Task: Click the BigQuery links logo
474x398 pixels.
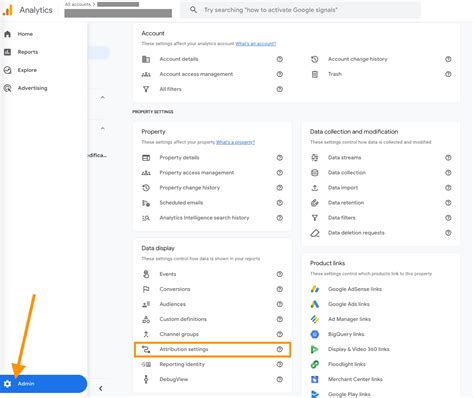Action: tap(315, 334)
